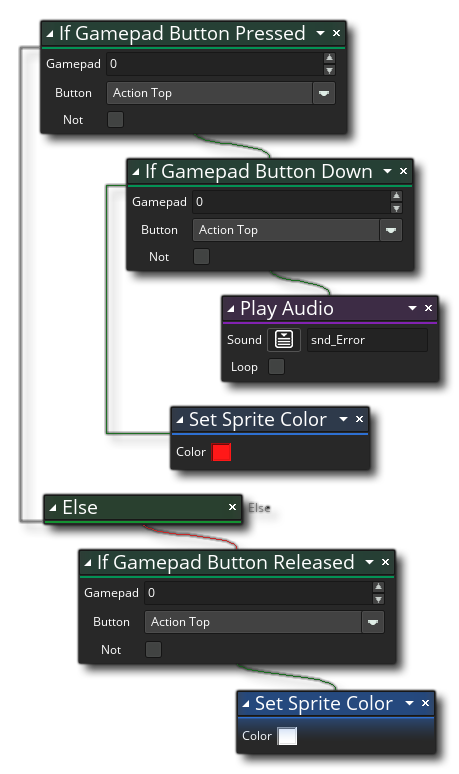
Task: Increase Gamepad value in Button Down node
Action: (396, 196)
